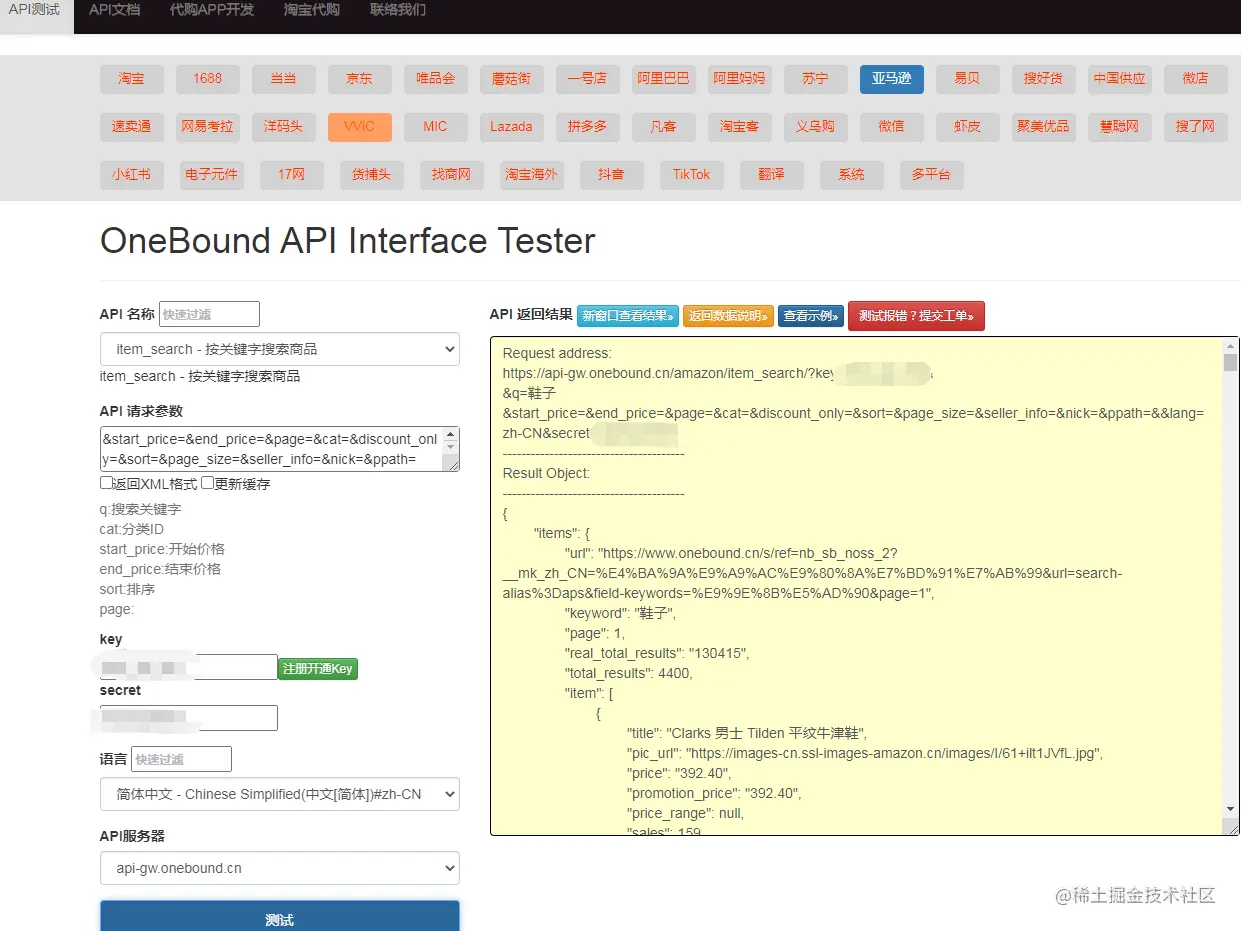Choose the 抖音 platform
The image size is (1241, 931).
pos(612,175)
